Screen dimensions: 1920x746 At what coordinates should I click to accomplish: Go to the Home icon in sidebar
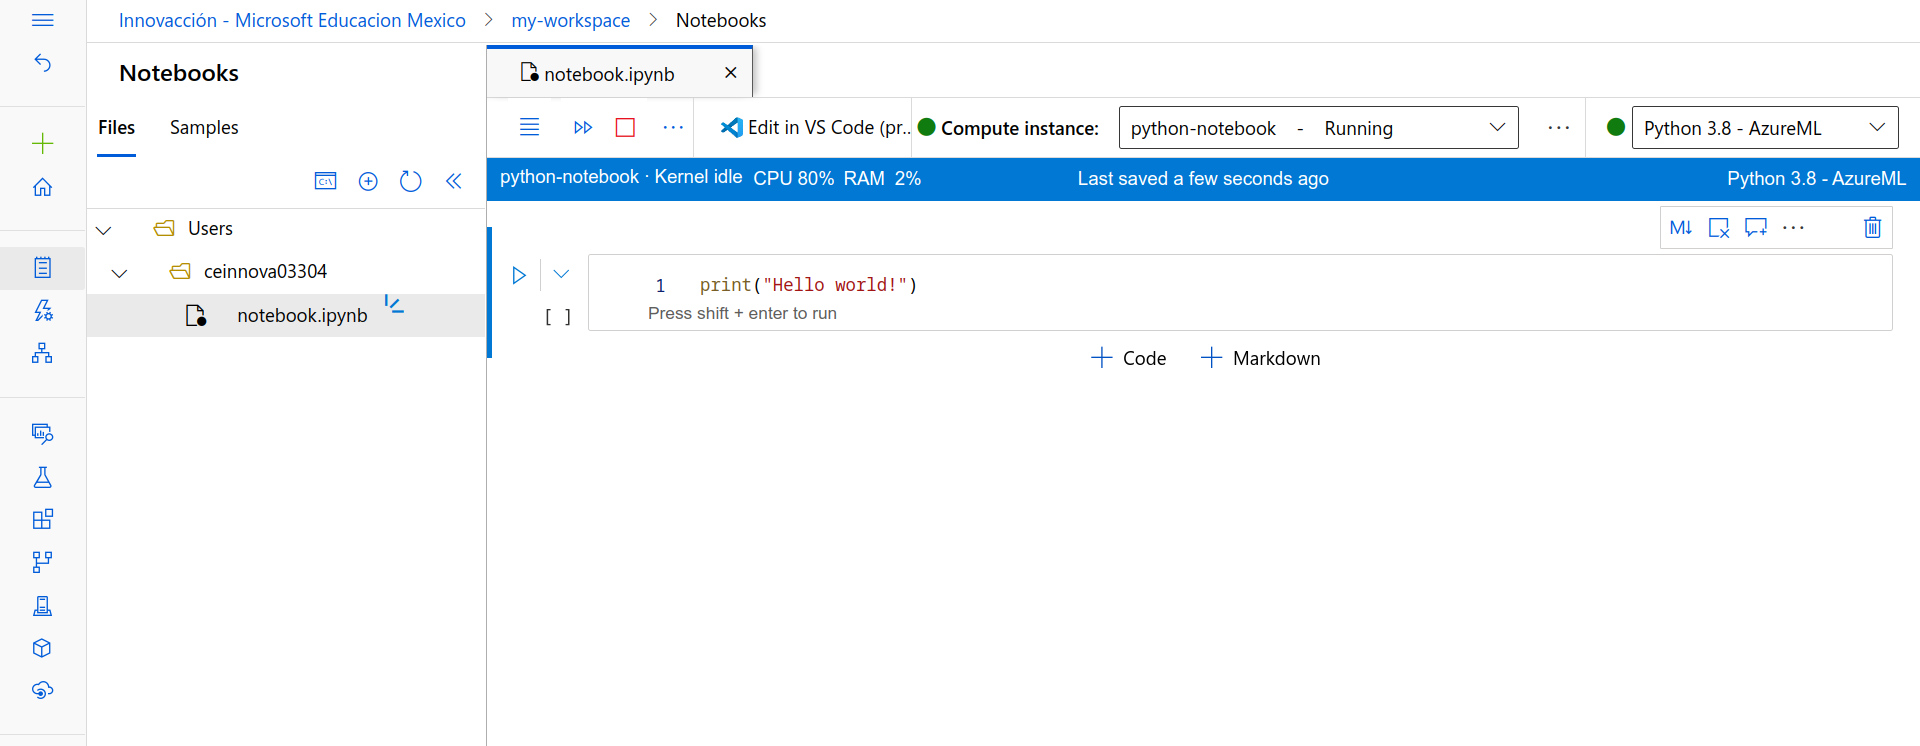[43, 187]
